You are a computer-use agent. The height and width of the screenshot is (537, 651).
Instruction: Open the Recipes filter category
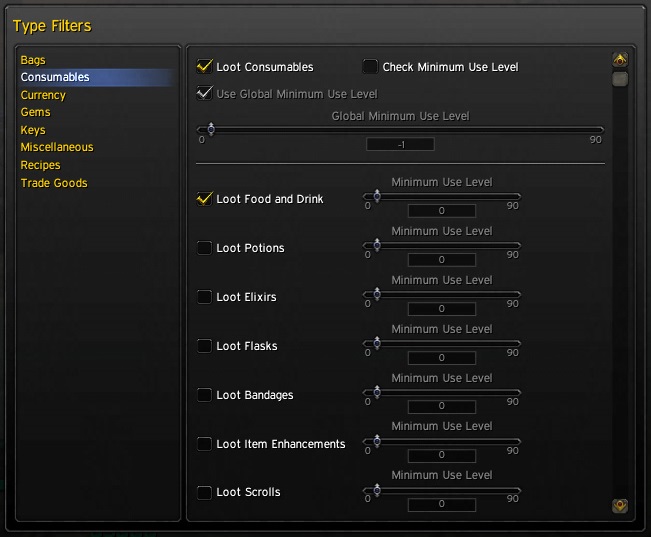[x=41, y=165]
